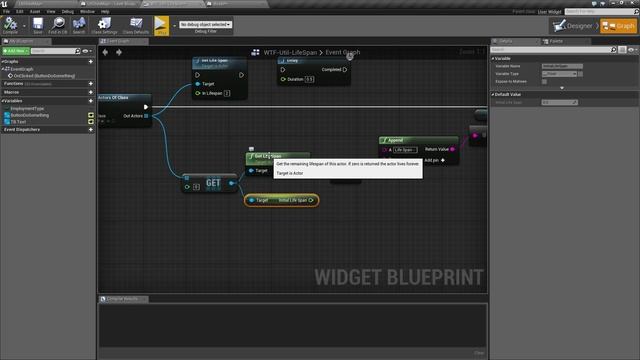Add a new function with Functions plus
This screenshot has height=360, width=640.
91,83
